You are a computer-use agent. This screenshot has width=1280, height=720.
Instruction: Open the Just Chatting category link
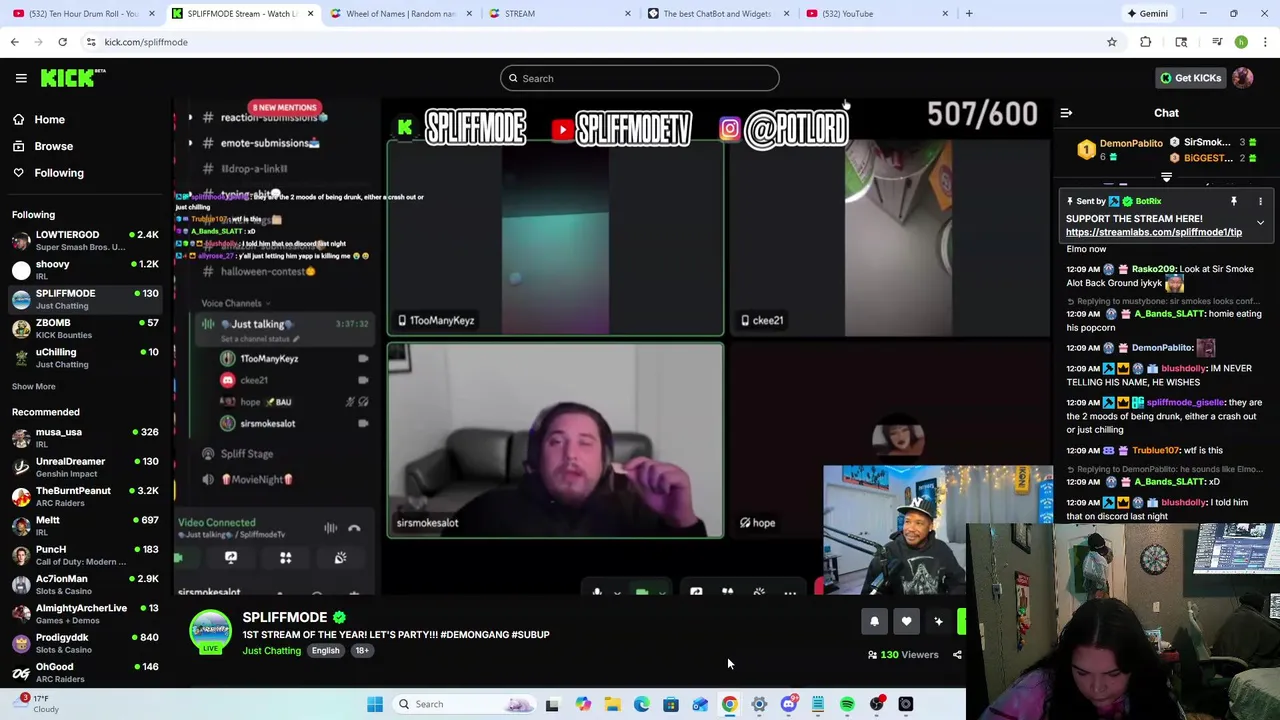click(x=271, y=651)
